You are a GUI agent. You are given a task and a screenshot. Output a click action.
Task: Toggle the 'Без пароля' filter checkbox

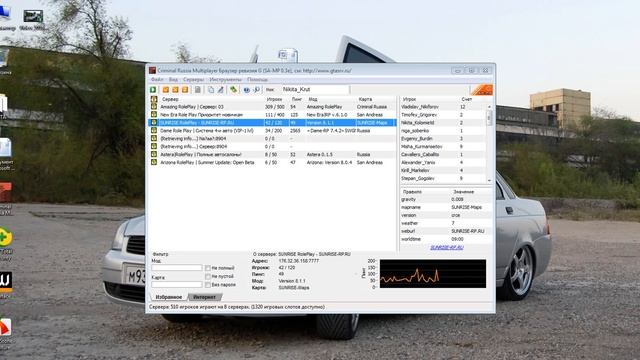[x=208, y=284]
